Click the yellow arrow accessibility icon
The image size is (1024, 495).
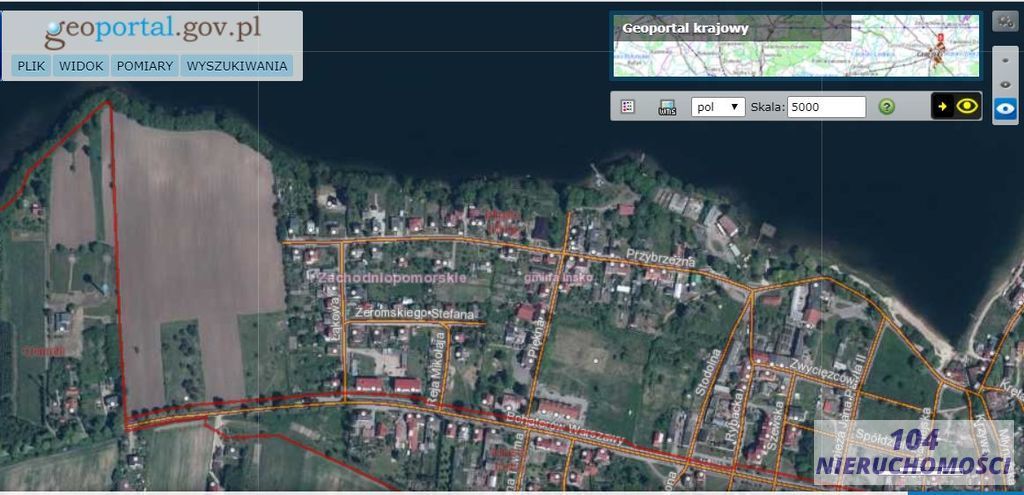[942, 106]
